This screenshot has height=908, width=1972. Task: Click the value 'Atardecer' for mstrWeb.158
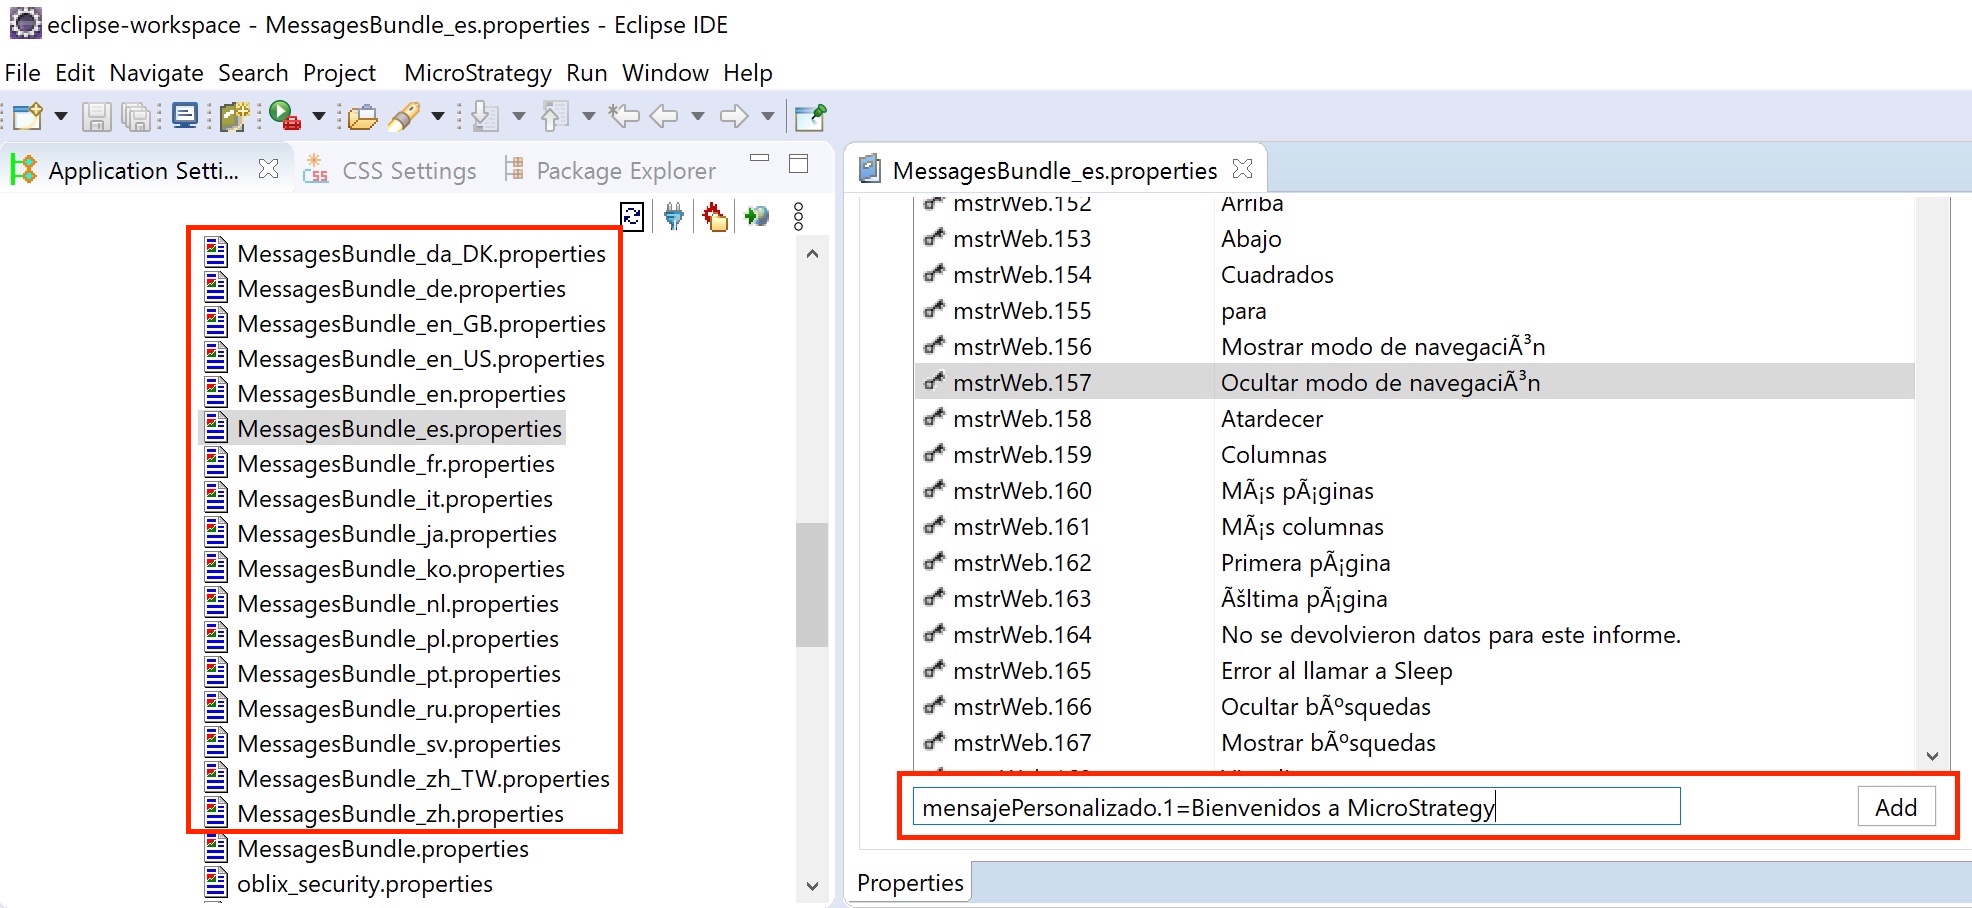pyautogui.click(x=1271, y=418)
